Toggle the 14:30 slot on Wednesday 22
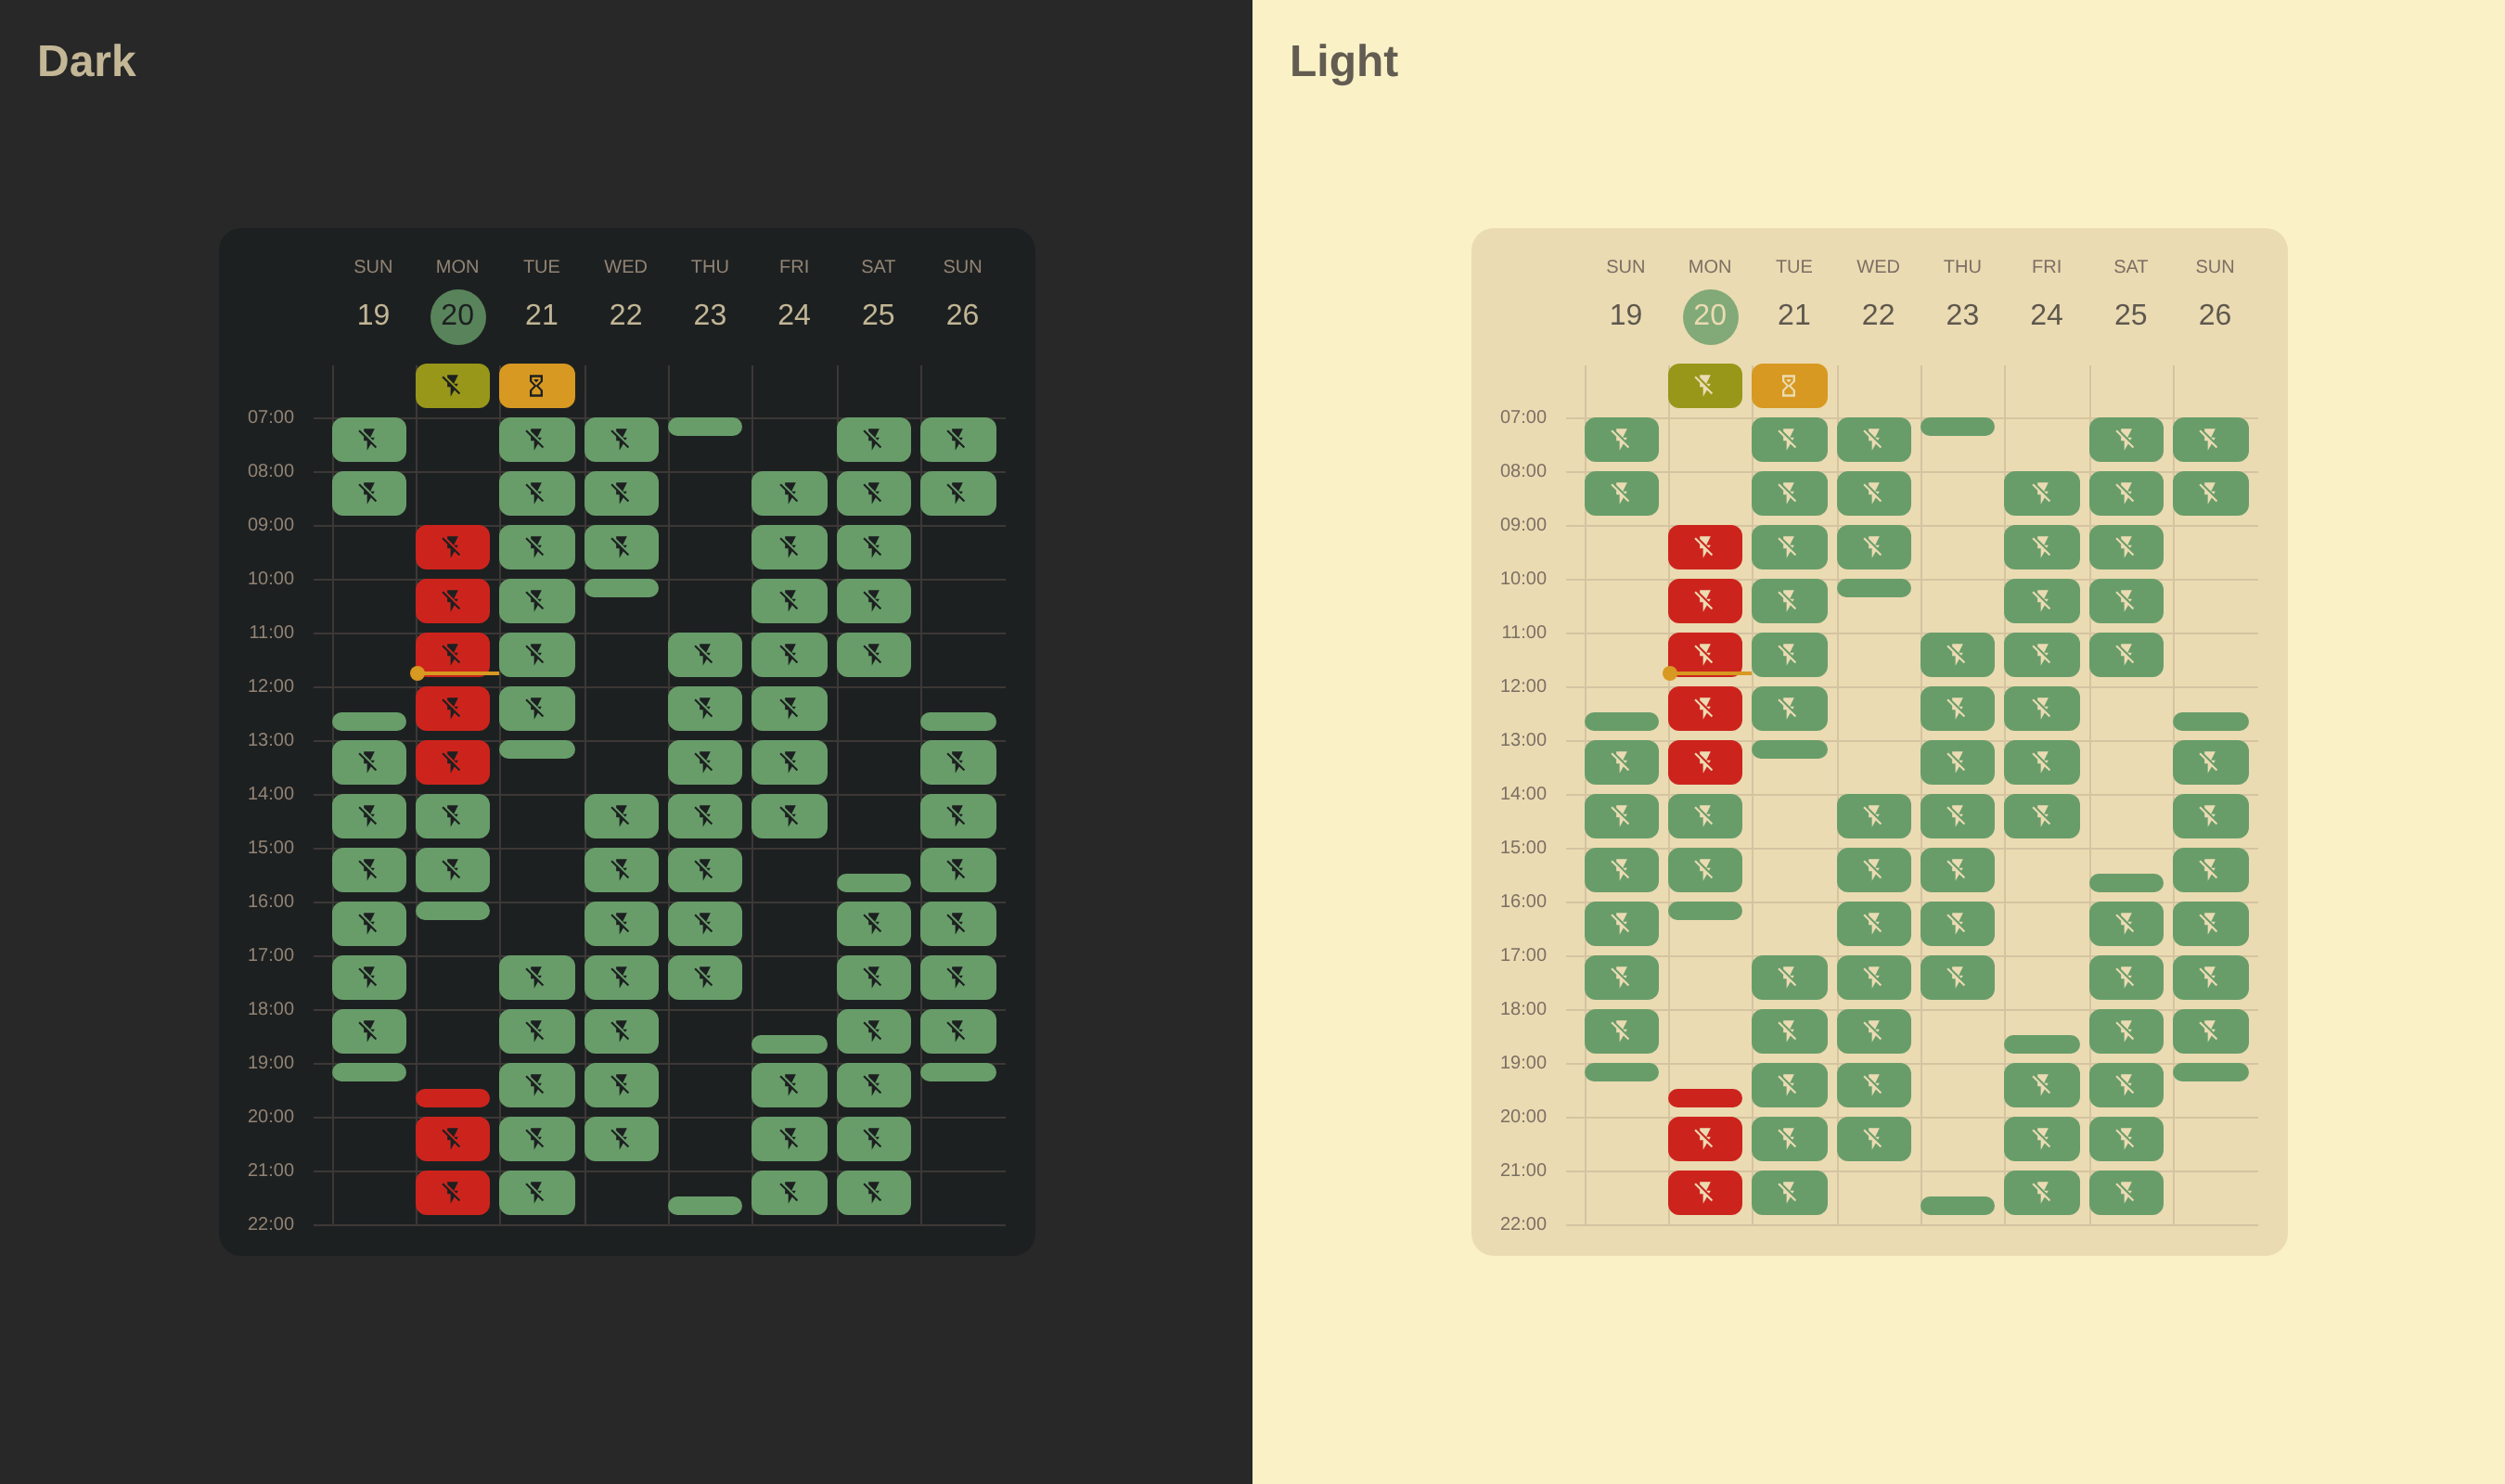The width and height of the screenshot is (2505, 1484). click(x=623, y=816)
